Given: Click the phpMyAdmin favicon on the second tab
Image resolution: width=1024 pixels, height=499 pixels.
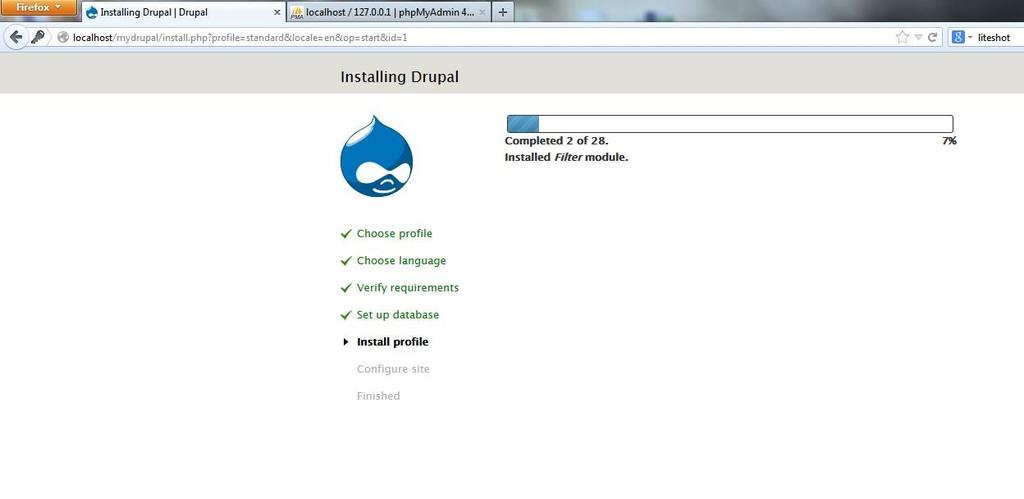Looking at the screenshot, I should point(297,12).
